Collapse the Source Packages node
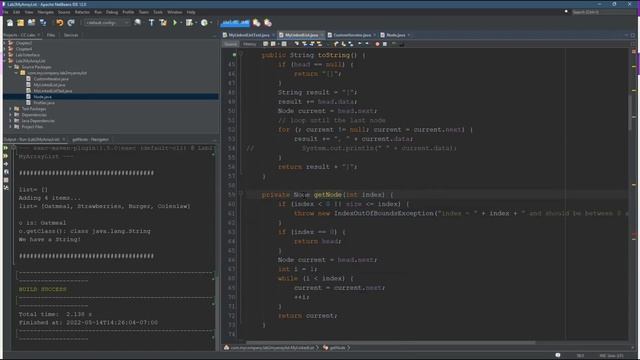This screenshot has width=640, height=360. coord(10,67)
